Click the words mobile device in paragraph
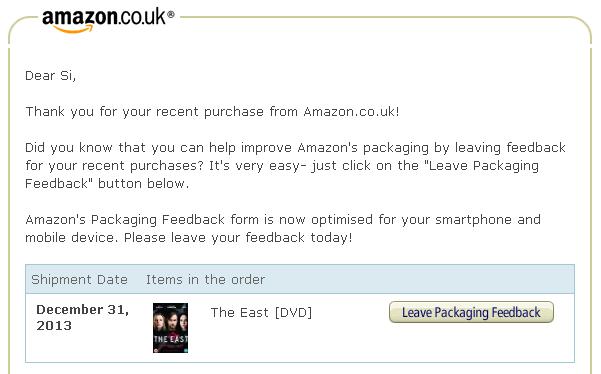The width and height of the screenshot is (601, 374). [x=69, y=238]
